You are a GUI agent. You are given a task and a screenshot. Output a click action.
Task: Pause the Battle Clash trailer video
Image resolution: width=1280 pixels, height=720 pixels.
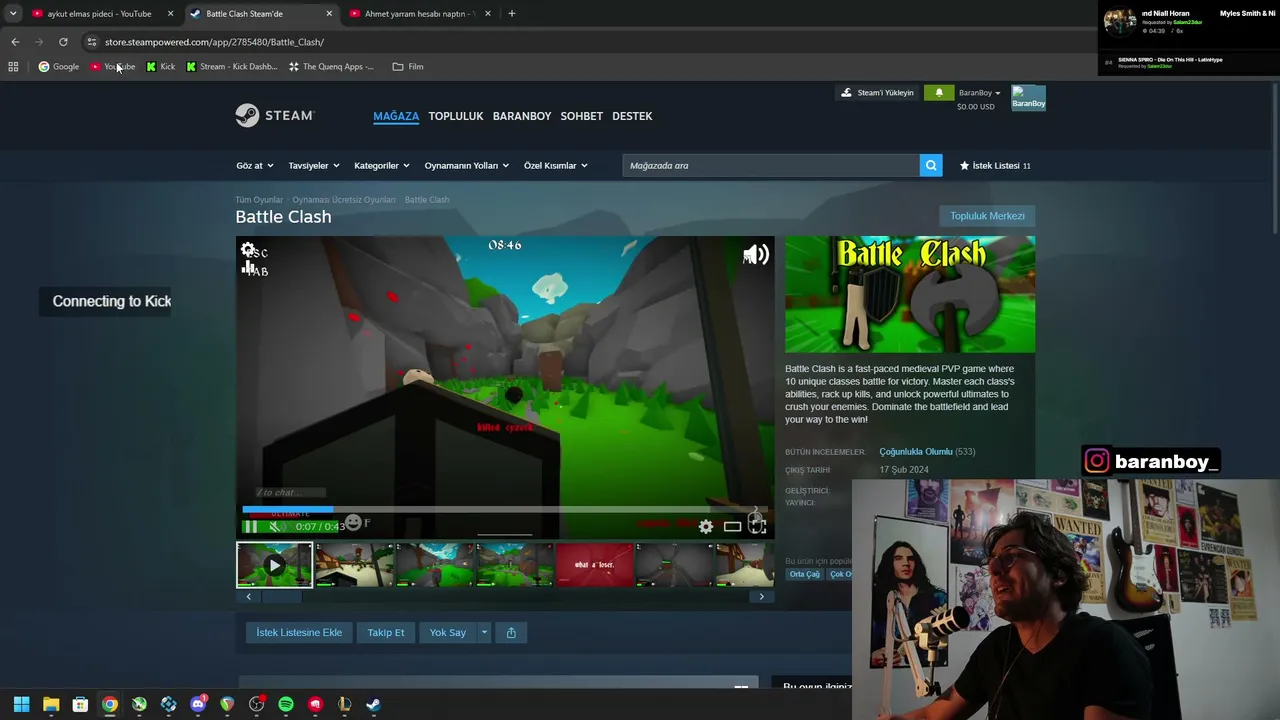pyautogui.click(x=251, y=527)
